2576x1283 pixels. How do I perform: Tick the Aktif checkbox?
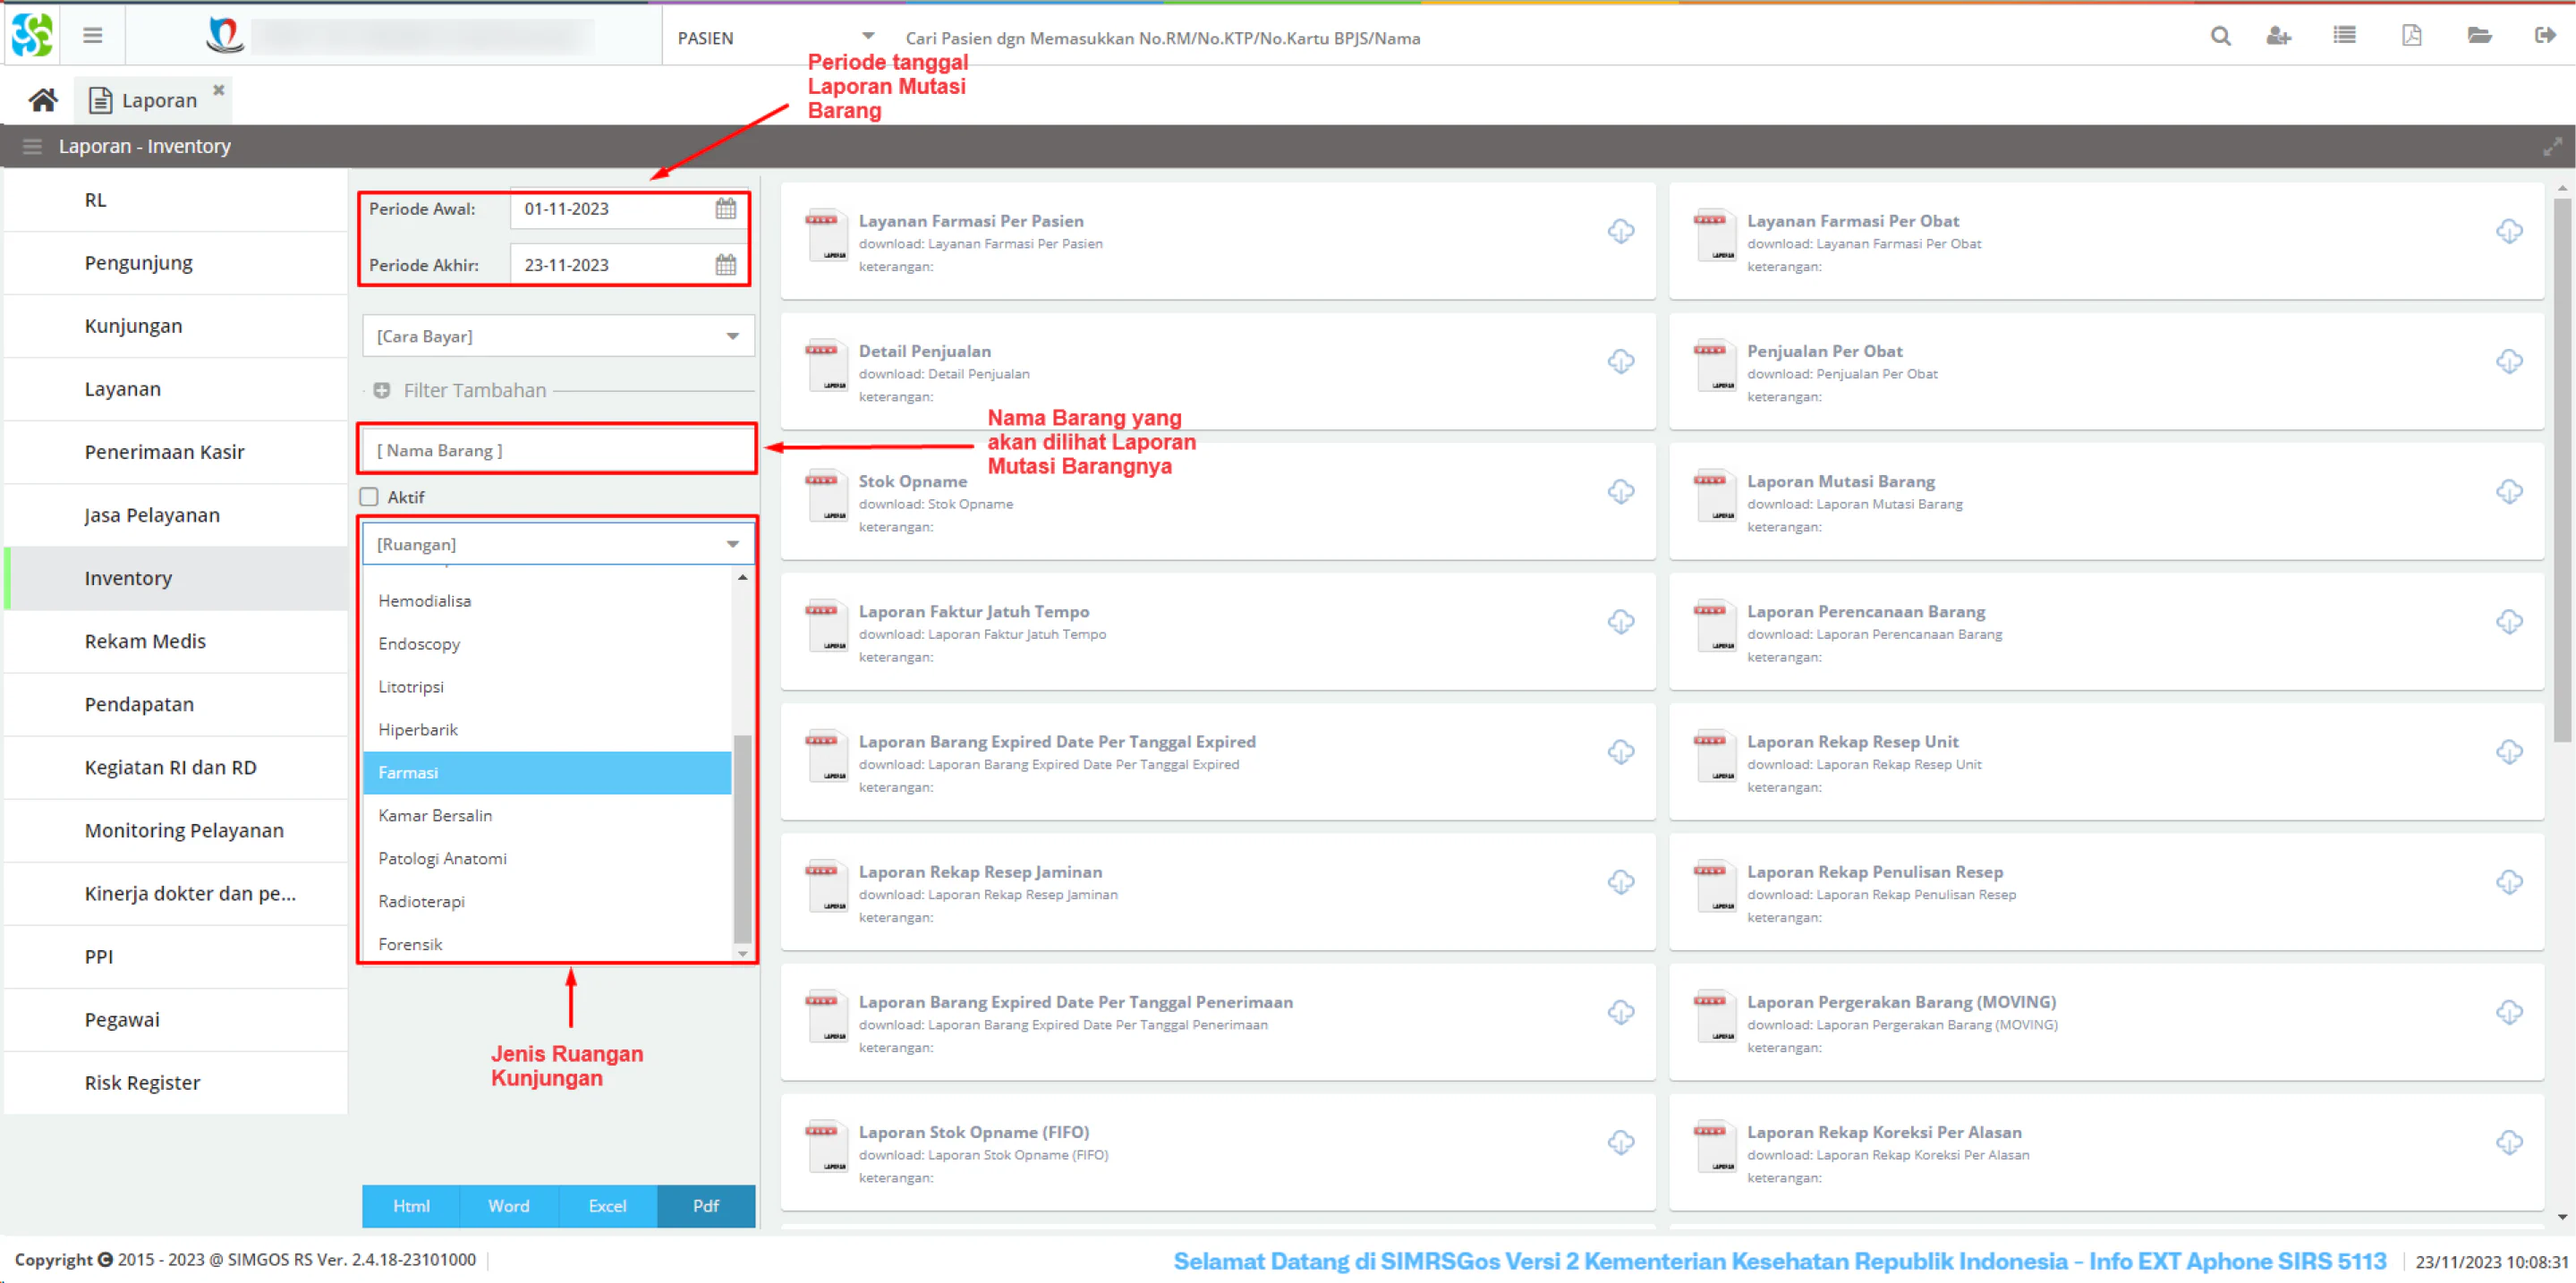[370, 497]
